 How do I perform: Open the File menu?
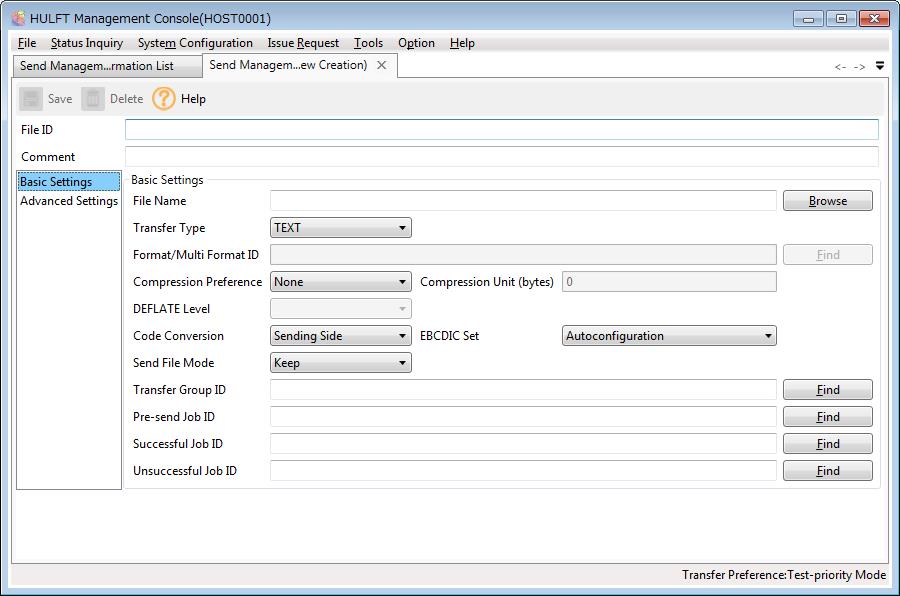coord(27,43)
